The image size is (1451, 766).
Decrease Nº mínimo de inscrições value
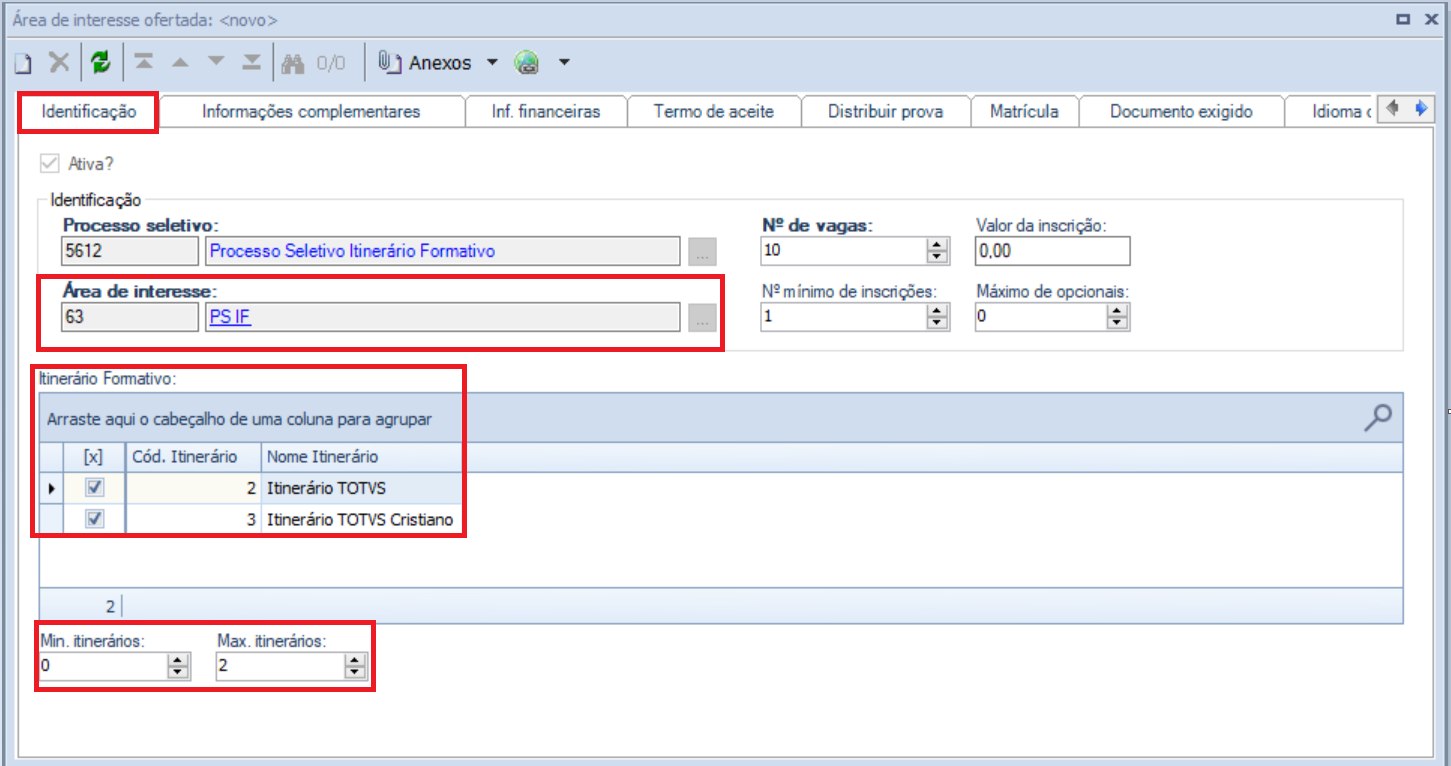point(937,323)
